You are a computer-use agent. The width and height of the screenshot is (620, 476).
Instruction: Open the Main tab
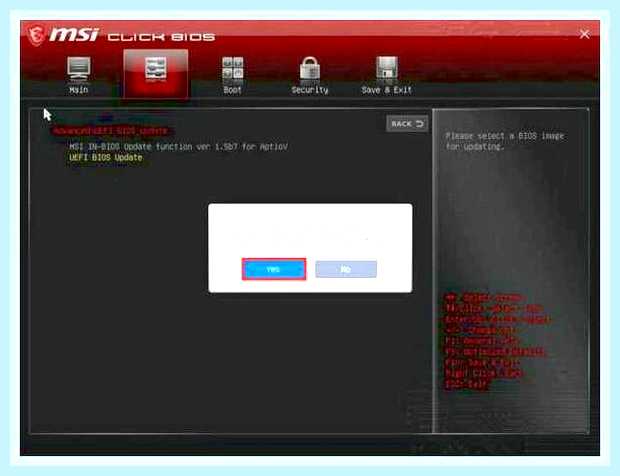[x=79, y=76]
